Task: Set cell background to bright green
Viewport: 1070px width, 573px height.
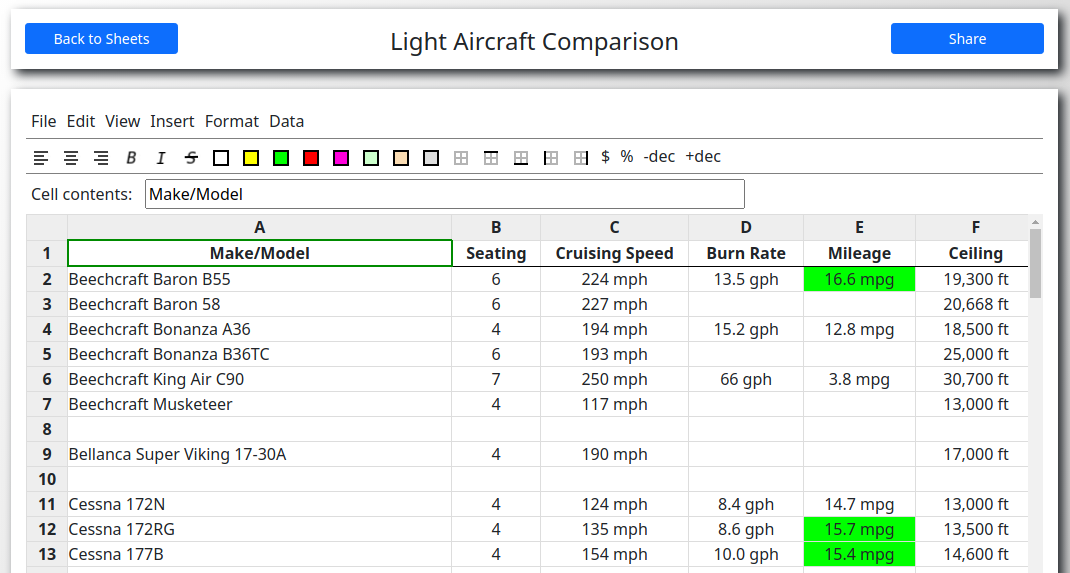Action: coord(281,158)
